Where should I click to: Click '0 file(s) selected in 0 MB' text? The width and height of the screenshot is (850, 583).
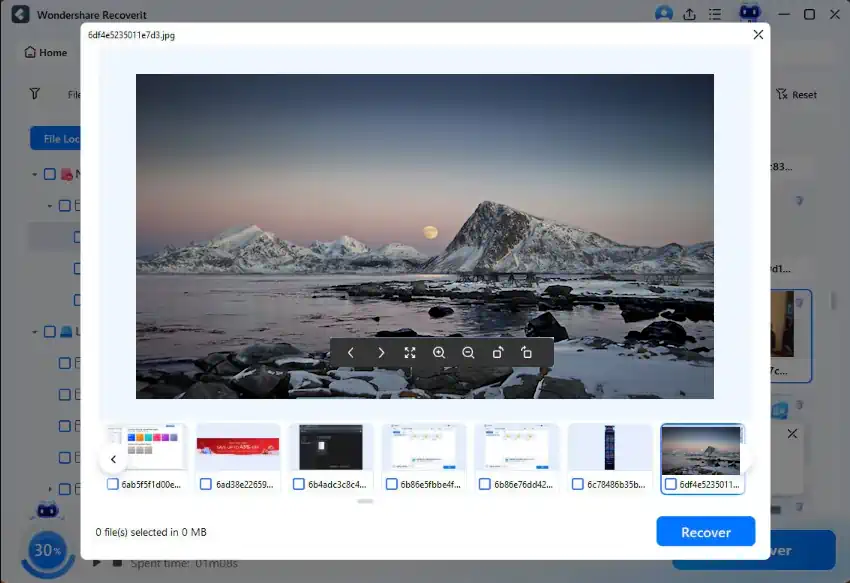[151, 532]
